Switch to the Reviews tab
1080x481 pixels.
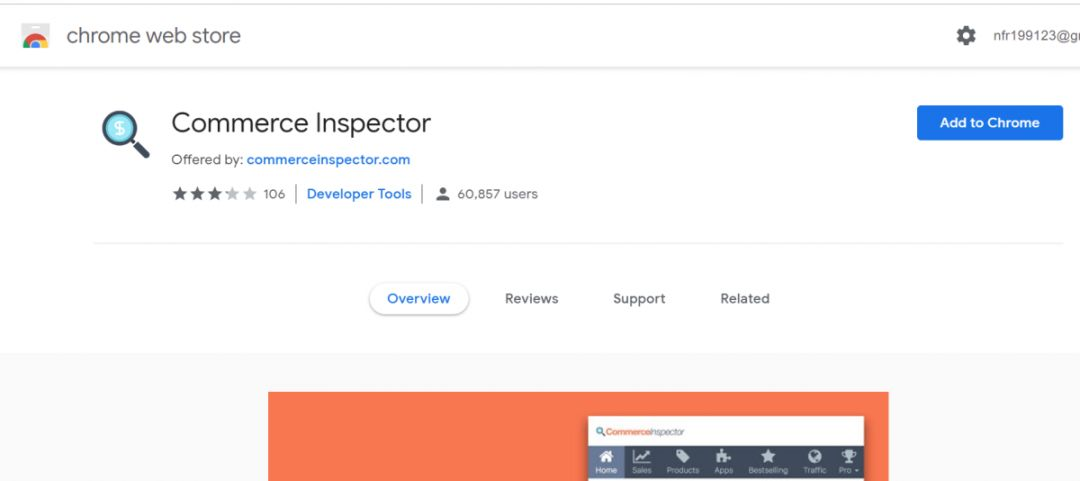[531, 298]
